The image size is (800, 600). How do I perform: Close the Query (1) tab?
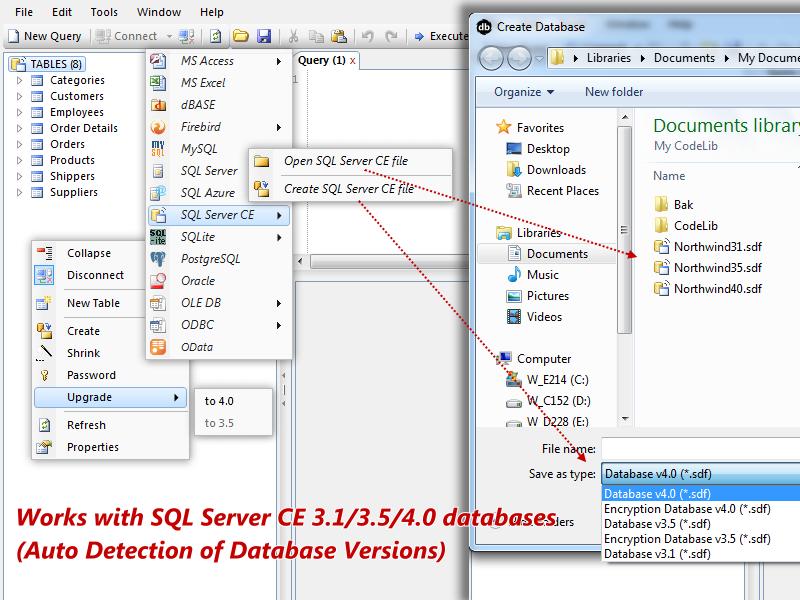pyautogui.click(x=353, y=61)
